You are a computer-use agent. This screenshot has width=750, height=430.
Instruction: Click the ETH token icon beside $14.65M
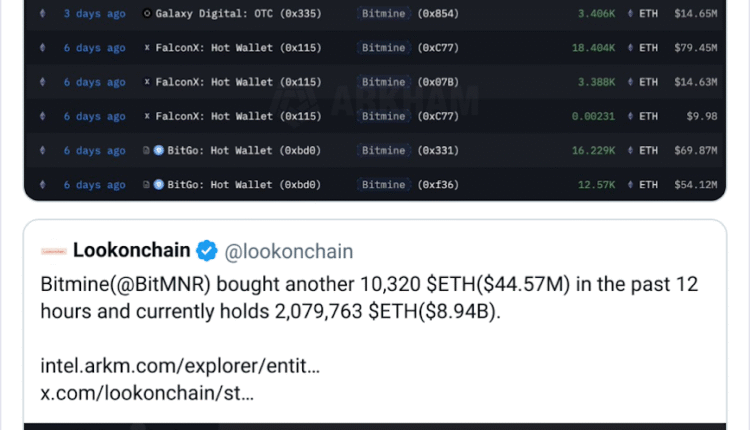(628, 14)
